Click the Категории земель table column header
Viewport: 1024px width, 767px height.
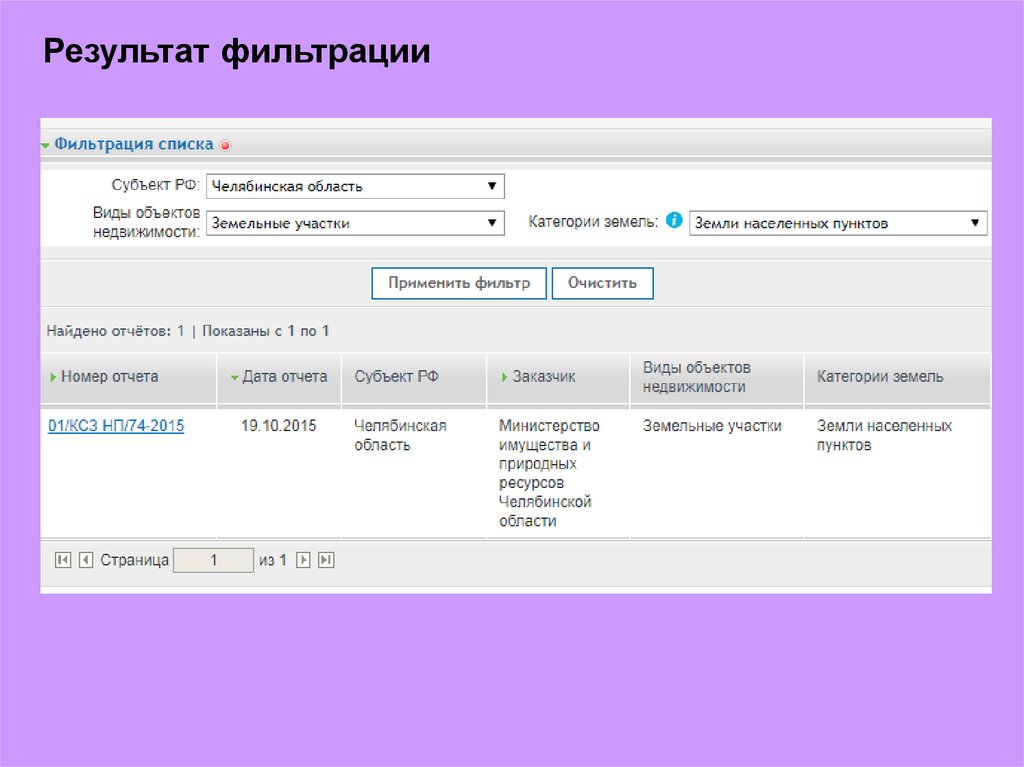pyautogui.click(x=879, y=377)
